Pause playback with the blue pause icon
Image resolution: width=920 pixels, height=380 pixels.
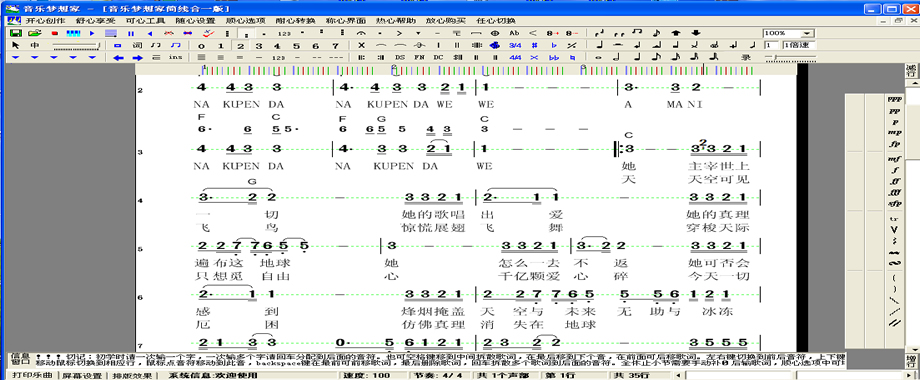point(131,33)
